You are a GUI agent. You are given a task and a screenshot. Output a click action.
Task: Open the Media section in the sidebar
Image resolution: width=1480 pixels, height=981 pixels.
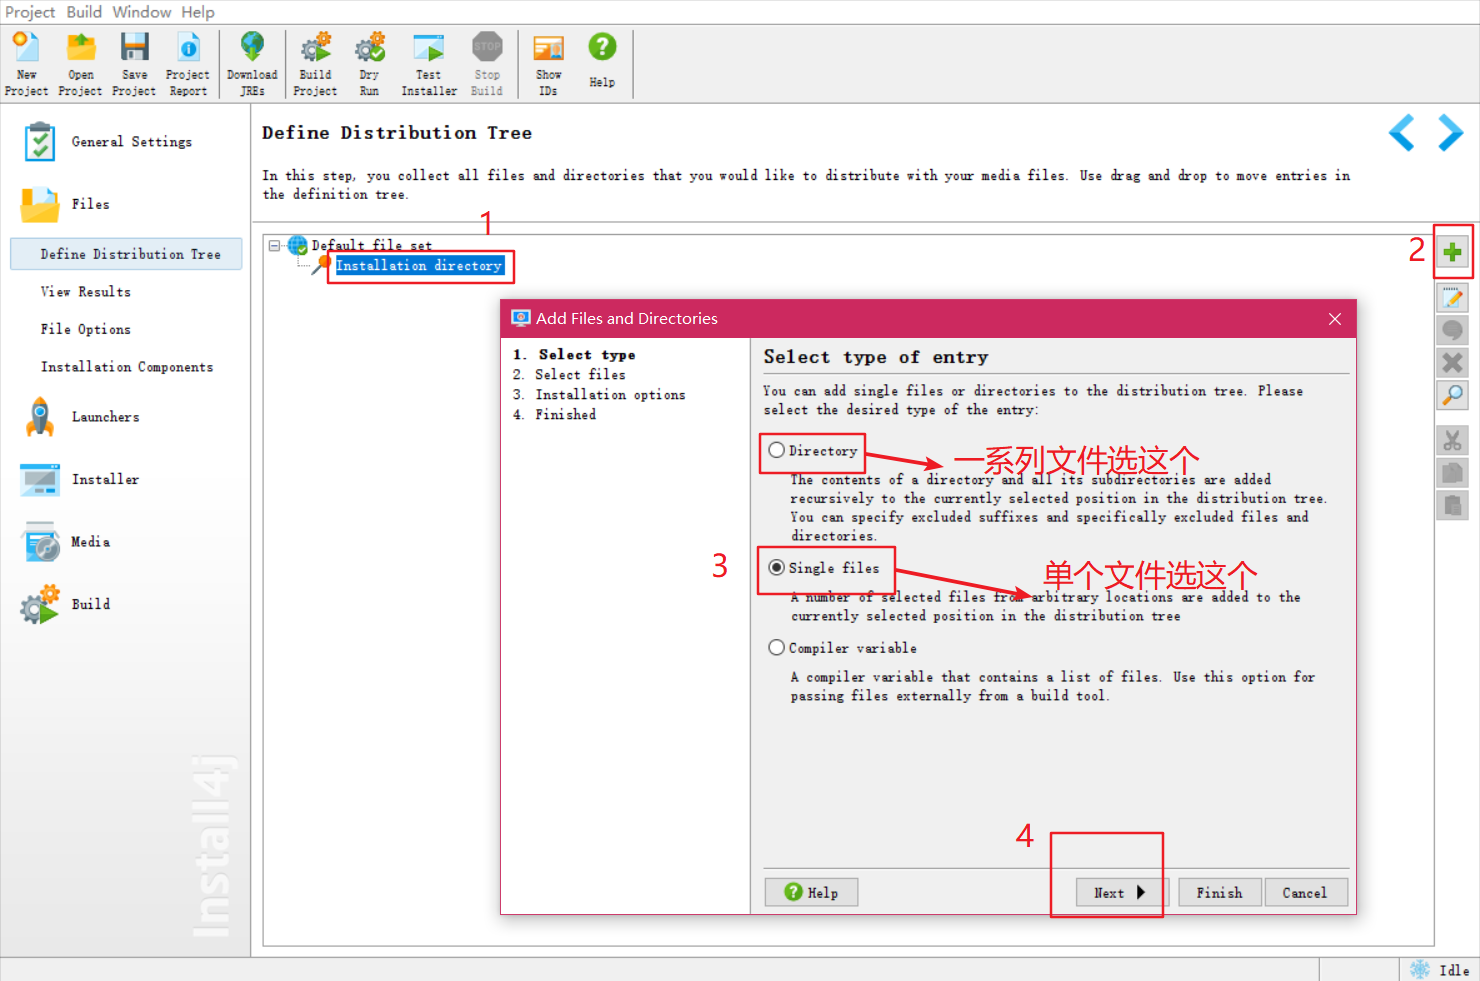pos(90,541)
